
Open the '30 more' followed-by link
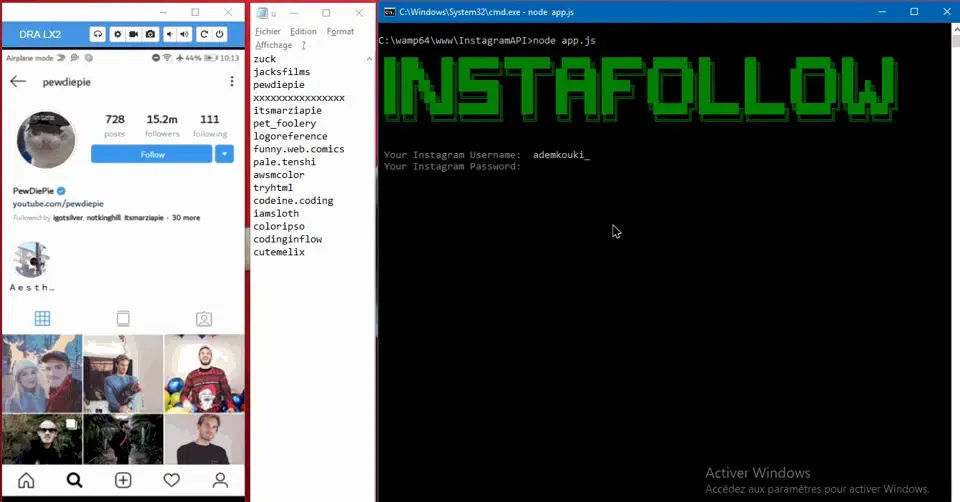[x=186, y=218]
